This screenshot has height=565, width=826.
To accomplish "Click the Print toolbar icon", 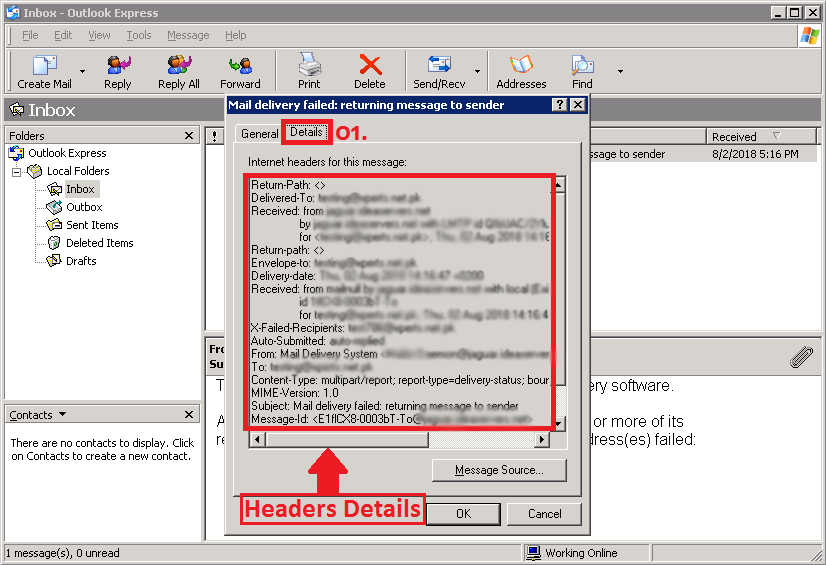I will pyautogui.click(x=309, y=65).
